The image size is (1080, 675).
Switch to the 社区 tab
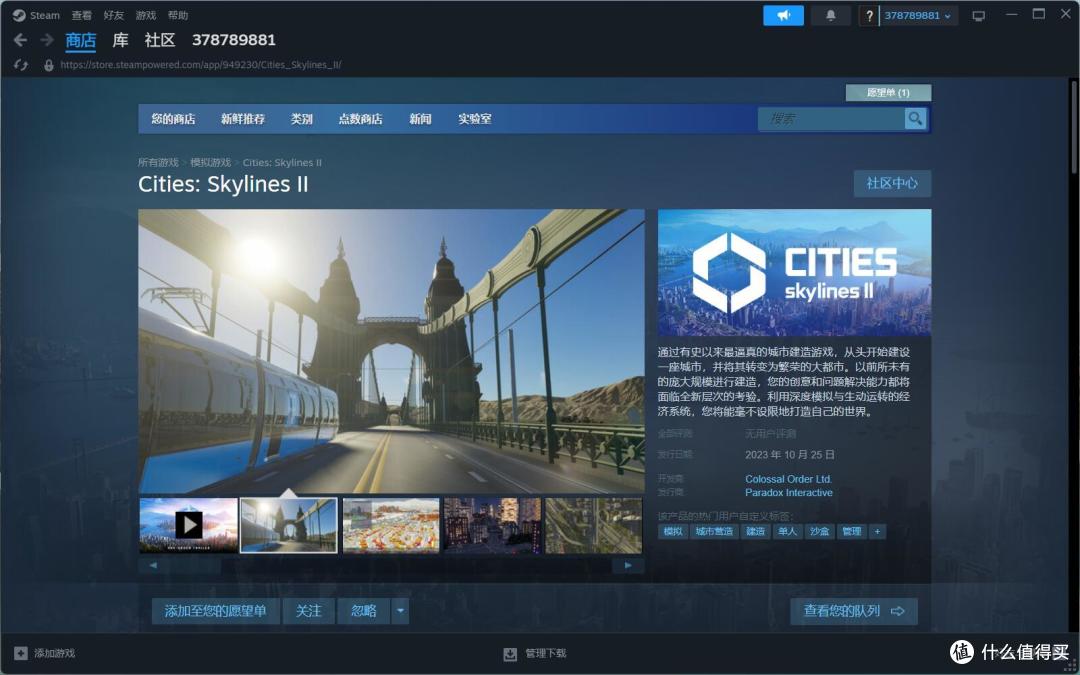(160, 40)
